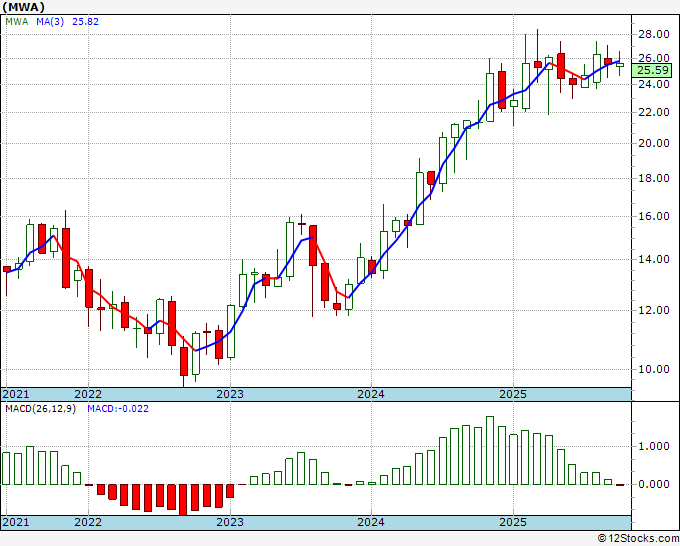Screen dimensions: 680x546
Task: Click 2024 on the MACD timeline
Action: point(371,522)
